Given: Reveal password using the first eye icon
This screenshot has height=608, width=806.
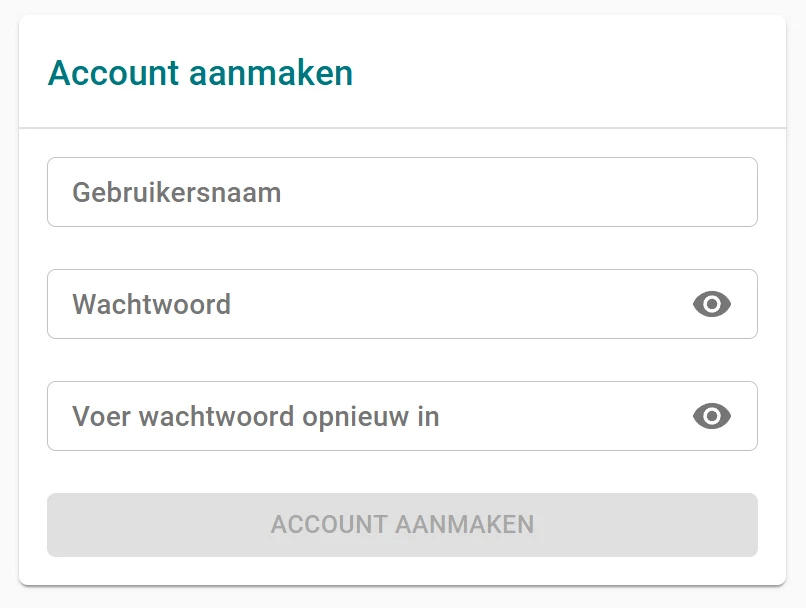Looking at the screenshot, I should pos(712,304).
